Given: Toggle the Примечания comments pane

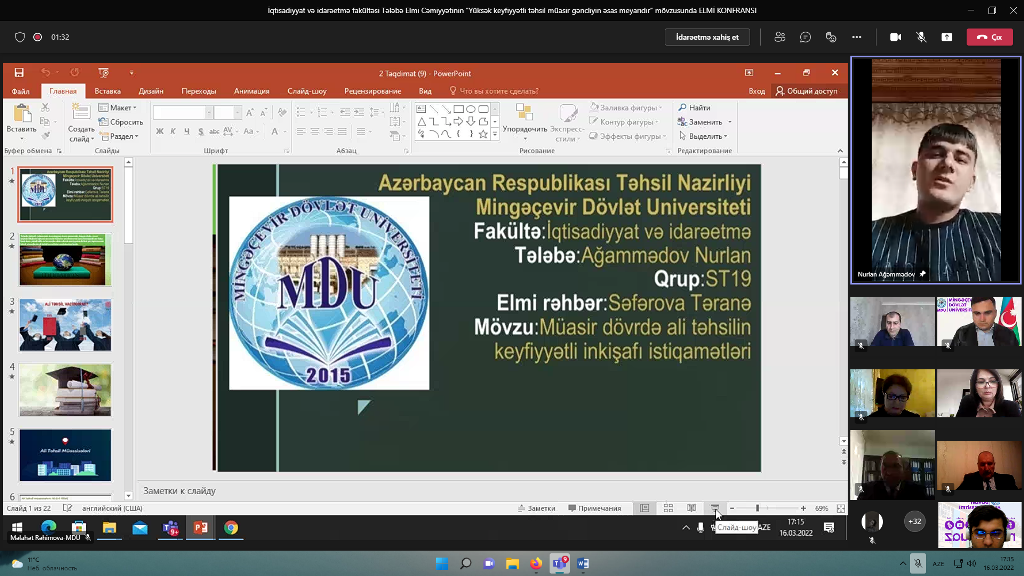Looking at the screenshot, I should [595, 508].
